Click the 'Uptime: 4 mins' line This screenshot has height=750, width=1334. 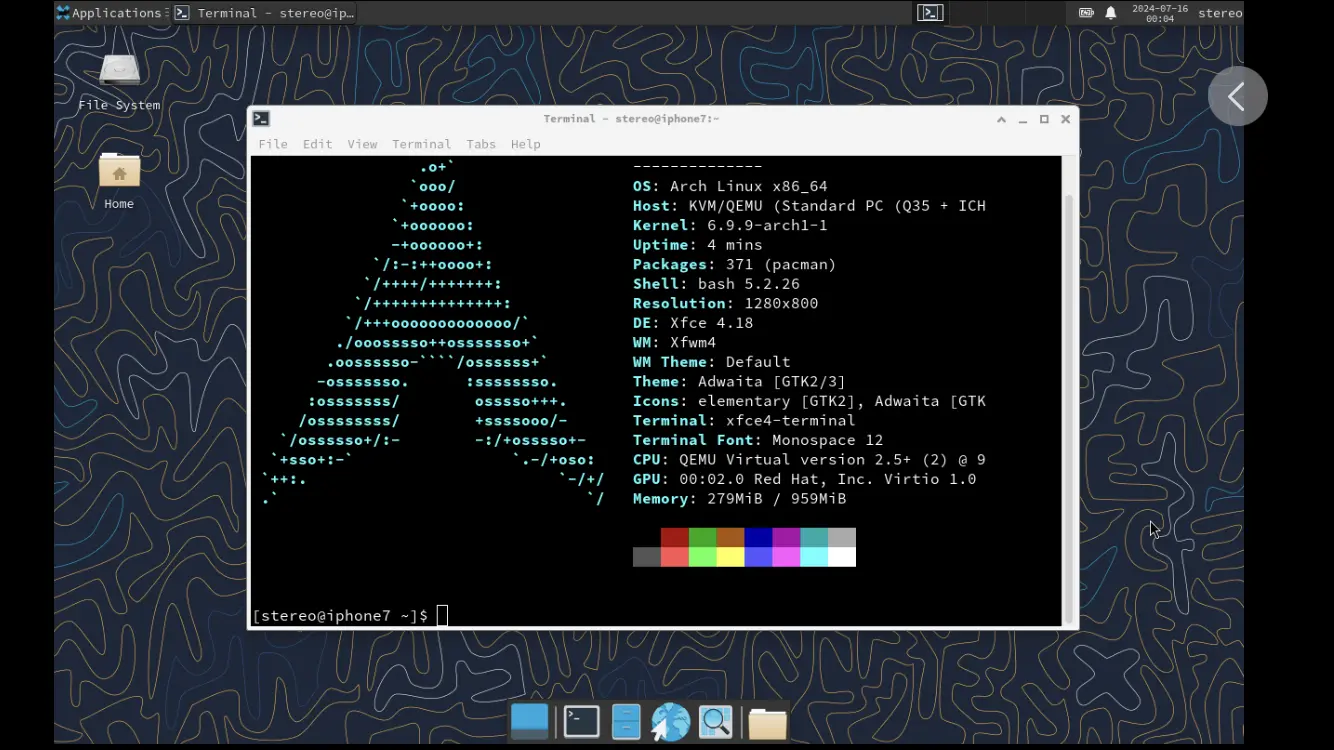698,245
